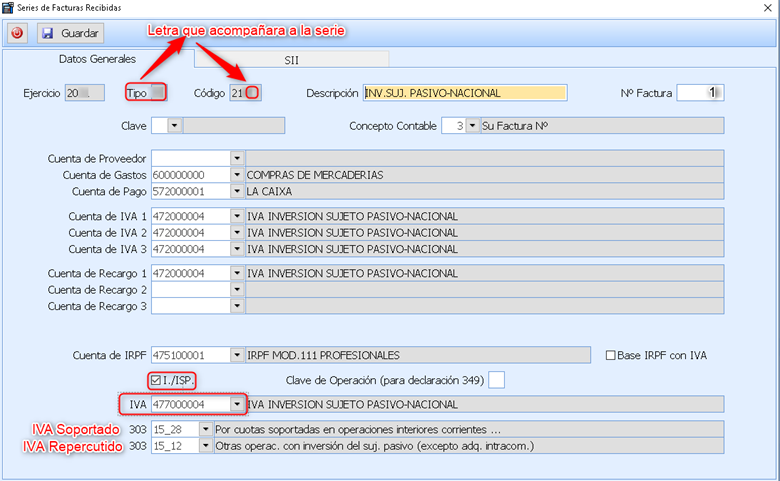Open the Cuenta de IRPF dropdown
Viewport: 780px width, 481px height.
click(x=237, y=355)
